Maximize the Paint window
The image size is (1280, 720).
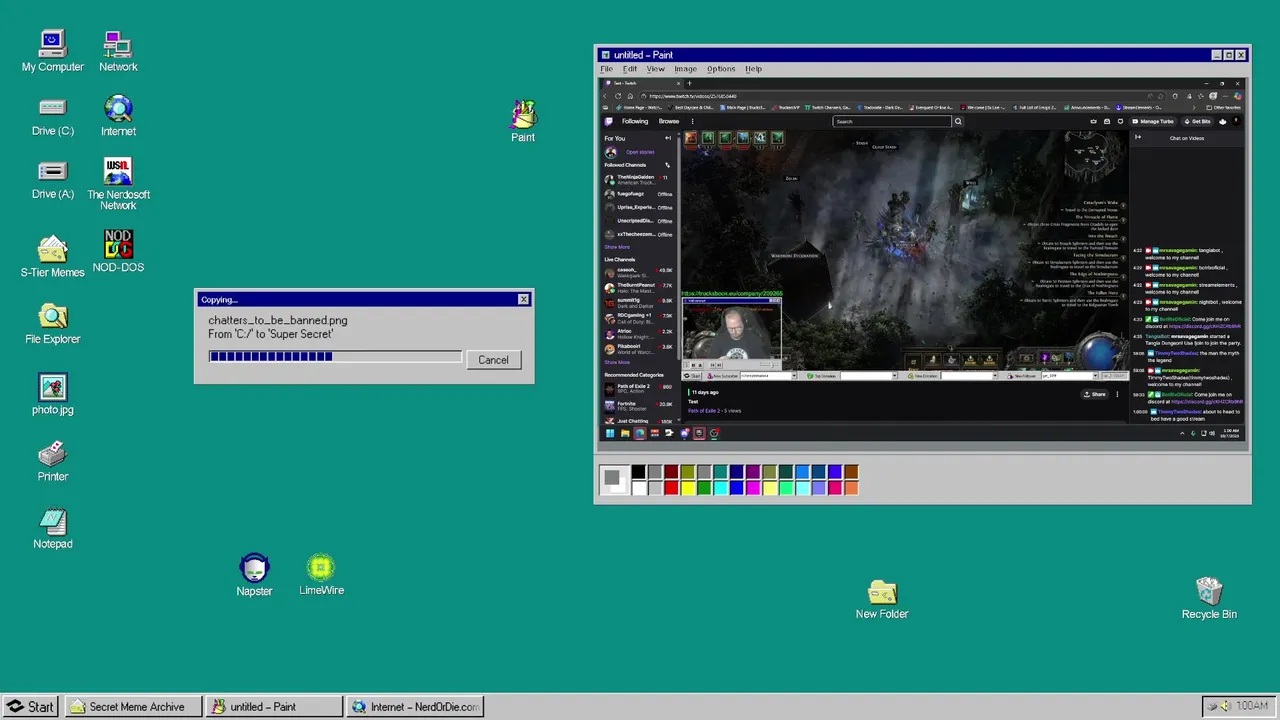pos(1229,55)
